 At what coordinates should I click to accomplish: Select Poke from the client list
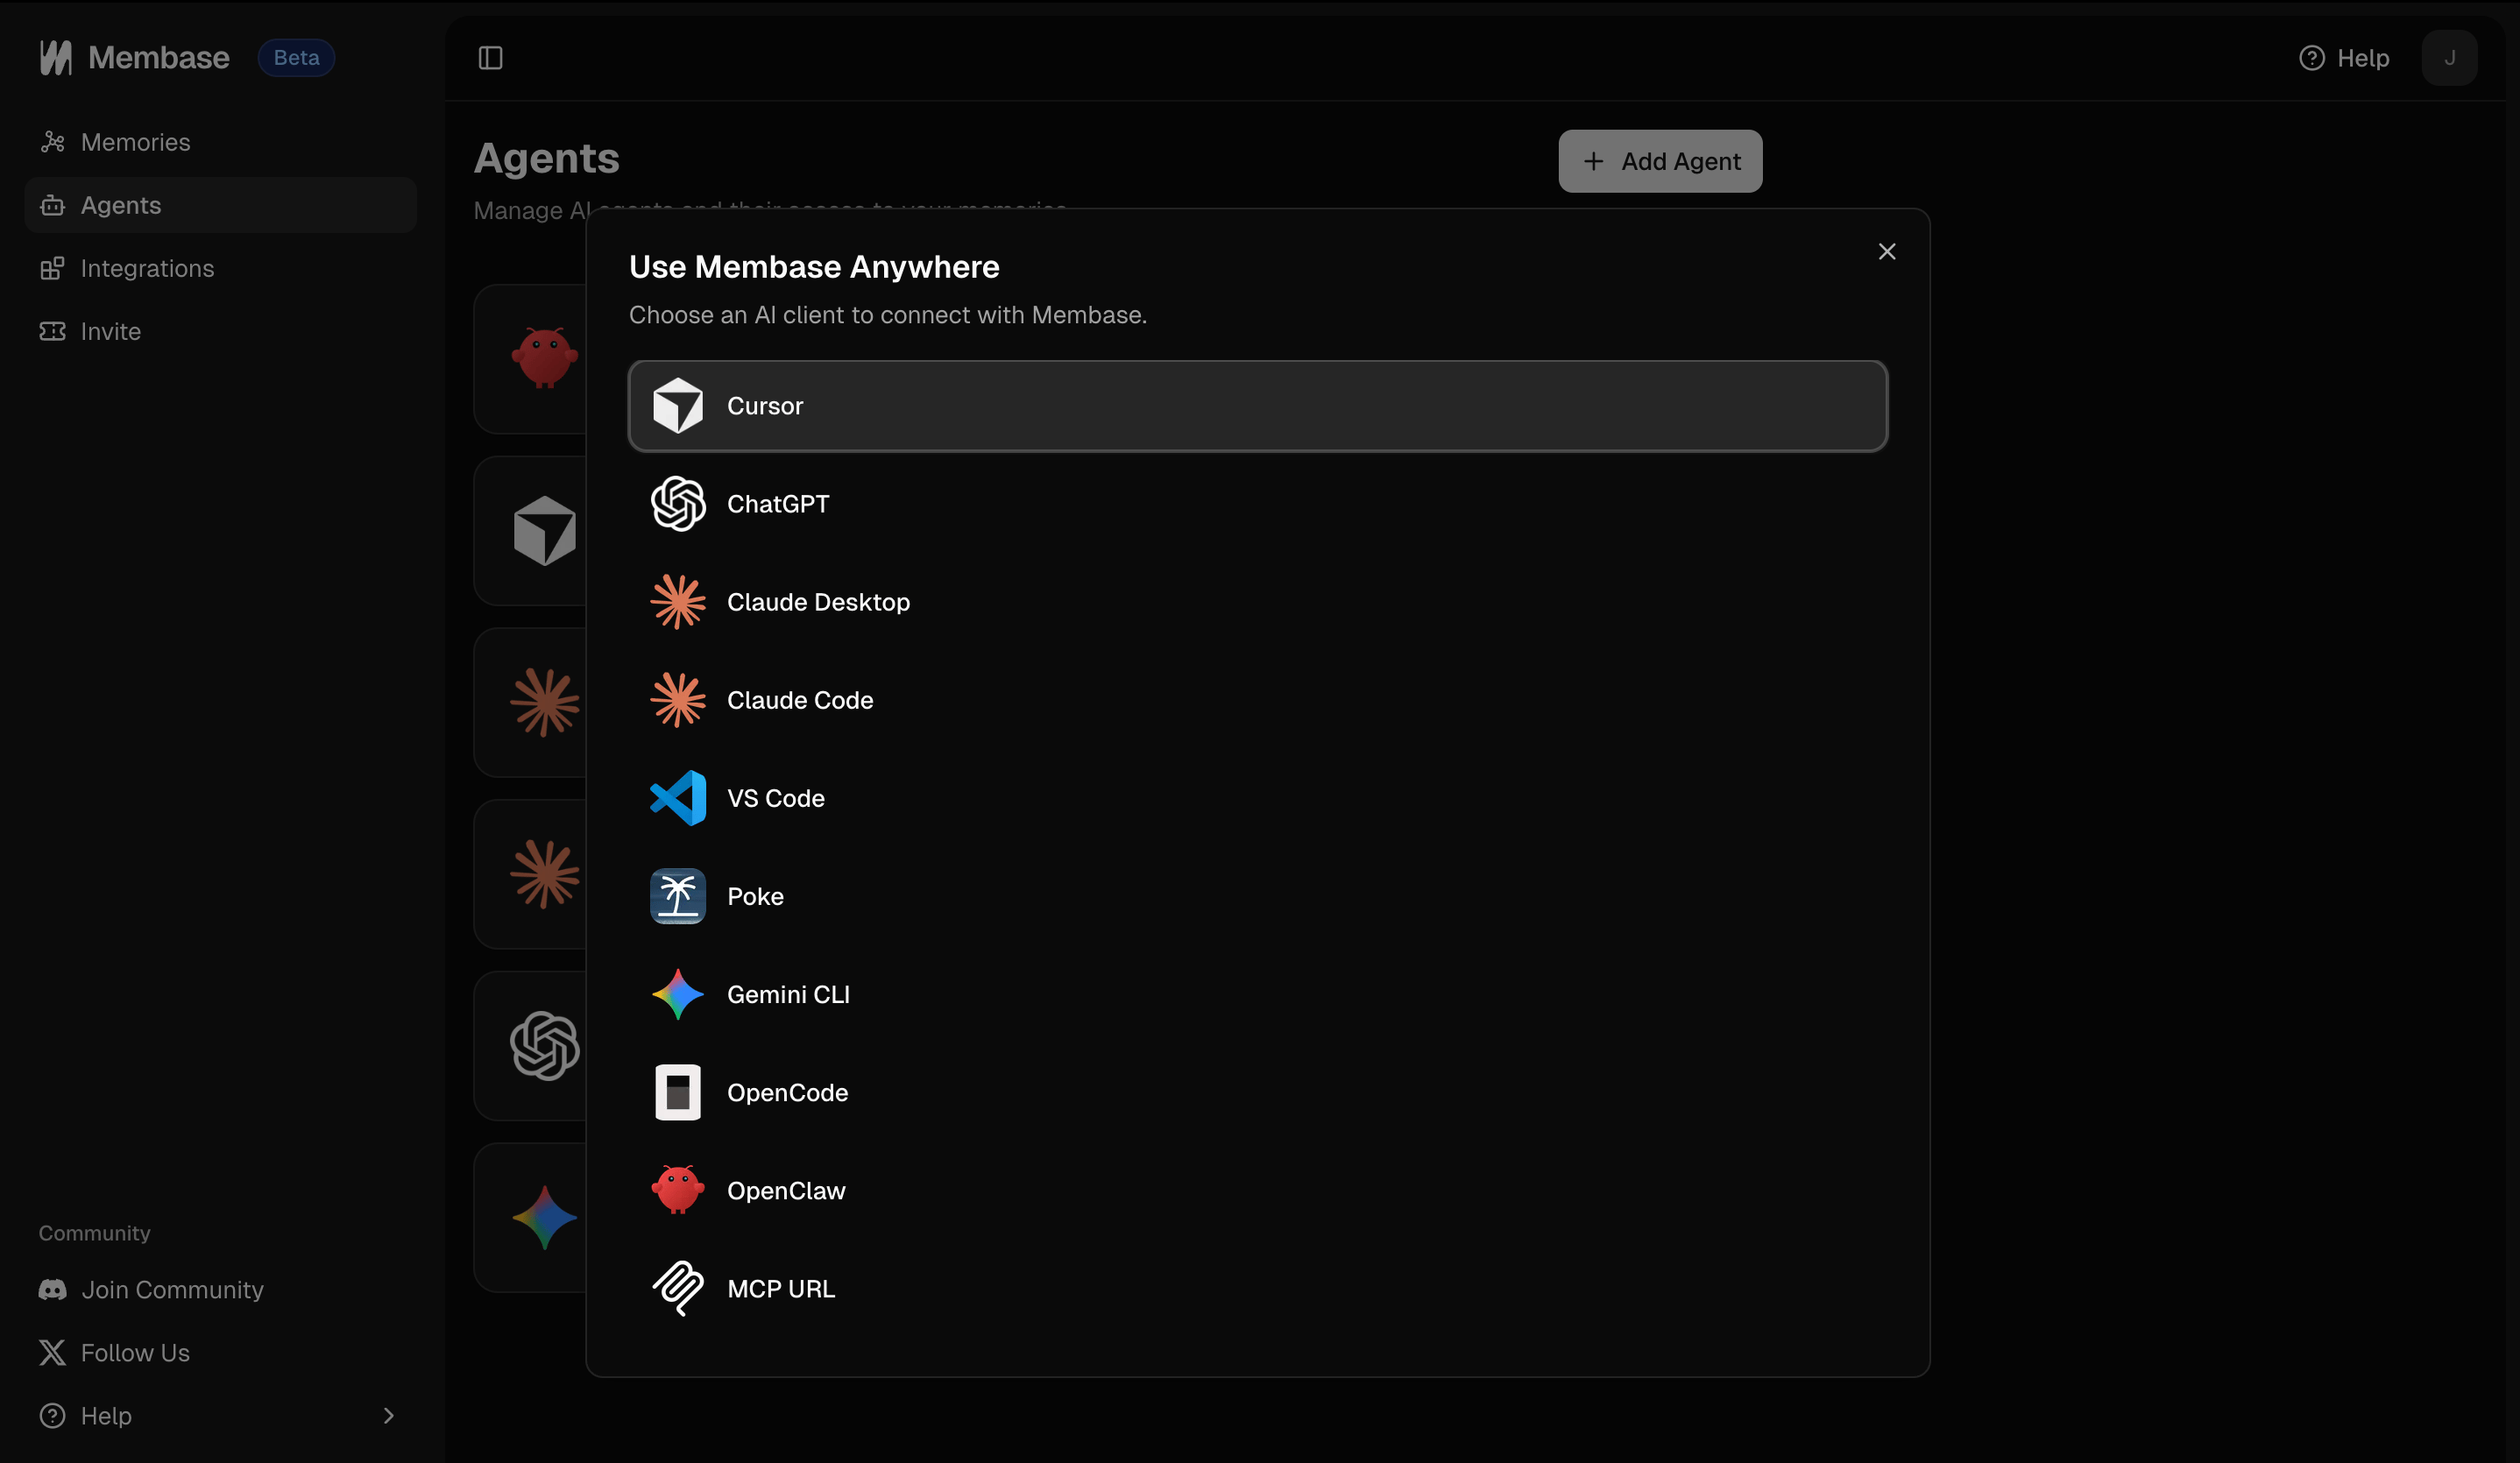click(x=1258, y=896)
